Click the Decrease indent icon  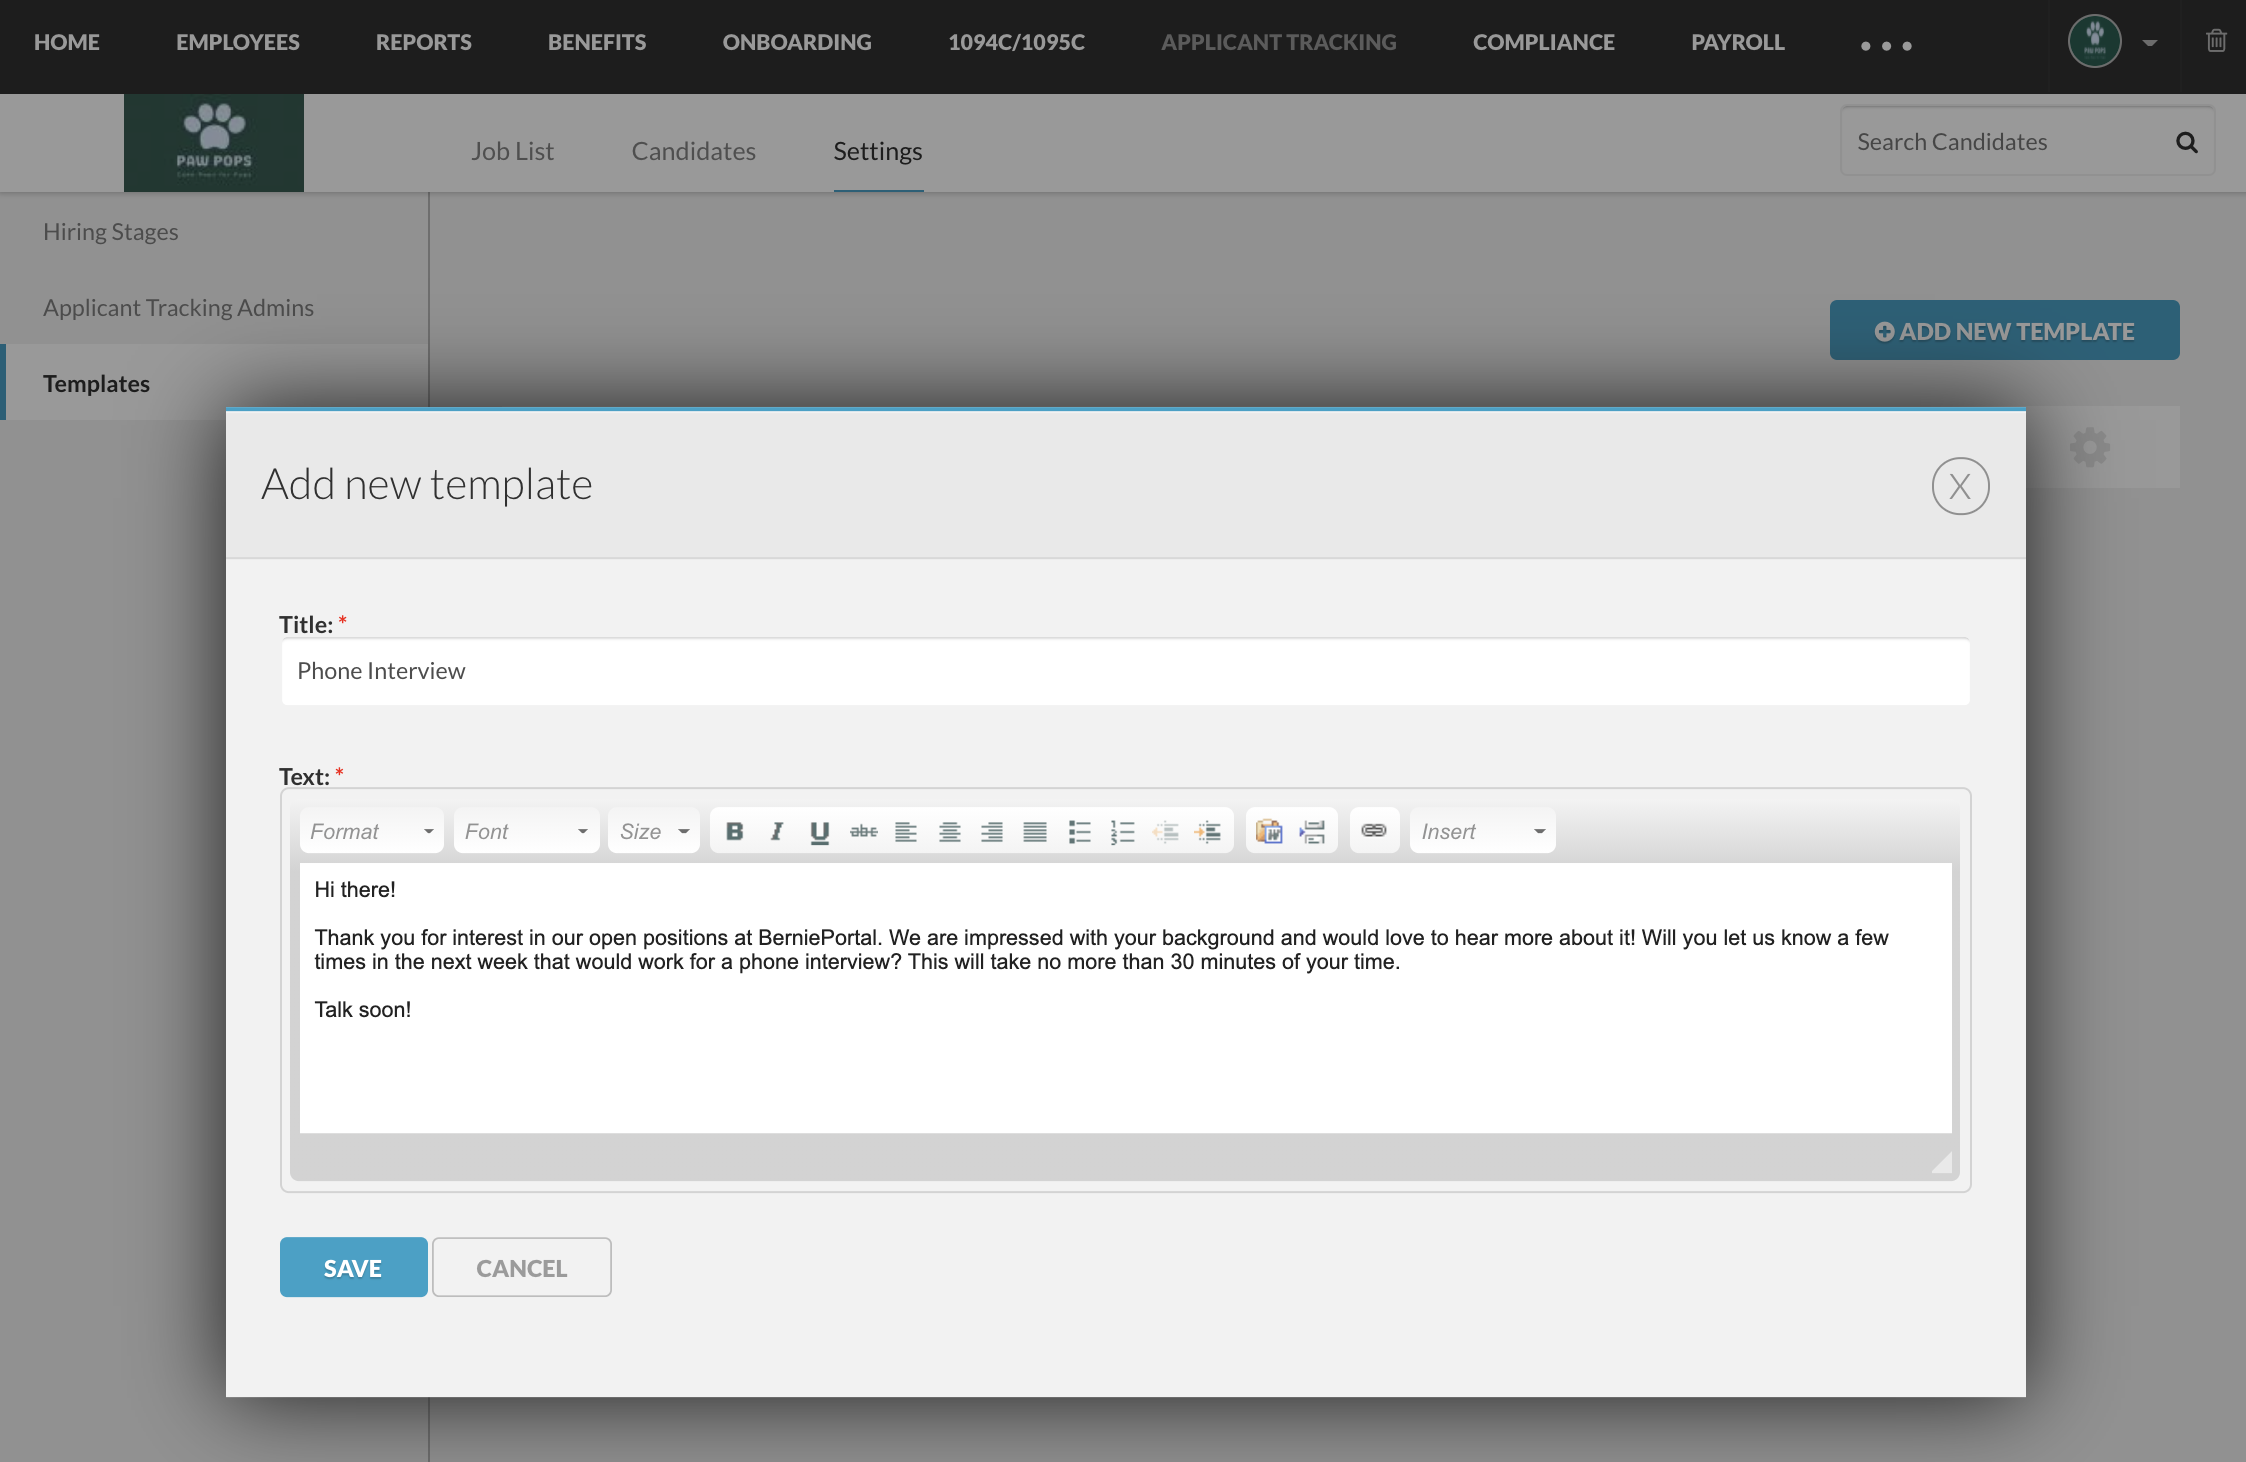1166,833
